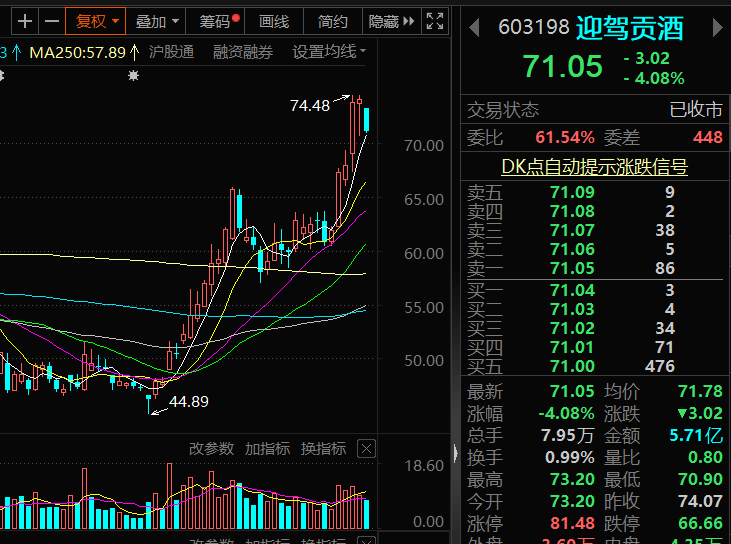This screenshot has height=544, width=731.
Task: Click the 跌停 price 66.66
Action: 700,523
